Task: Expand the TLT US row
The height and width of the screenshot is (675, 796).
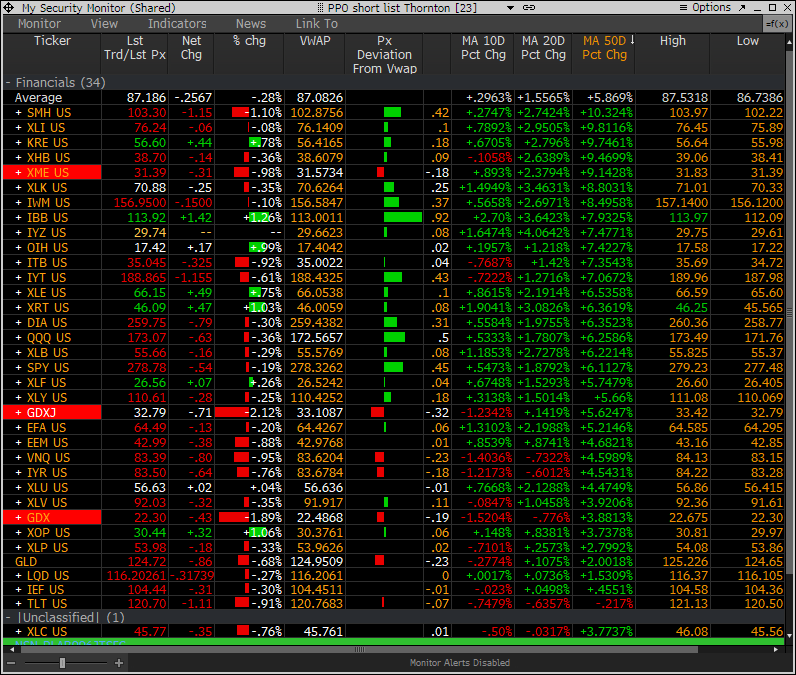Action: [18, 604]
